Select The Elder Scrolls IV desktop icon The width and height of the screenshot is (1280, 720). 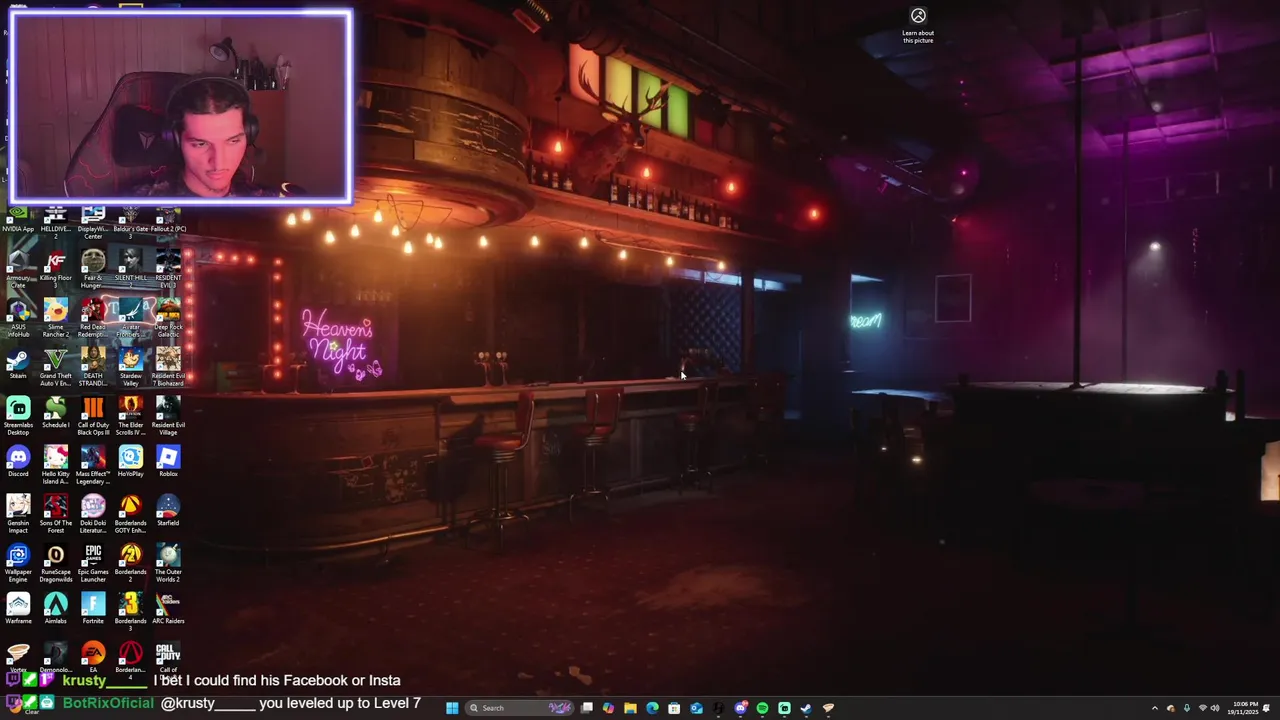(x=130, y=415)
